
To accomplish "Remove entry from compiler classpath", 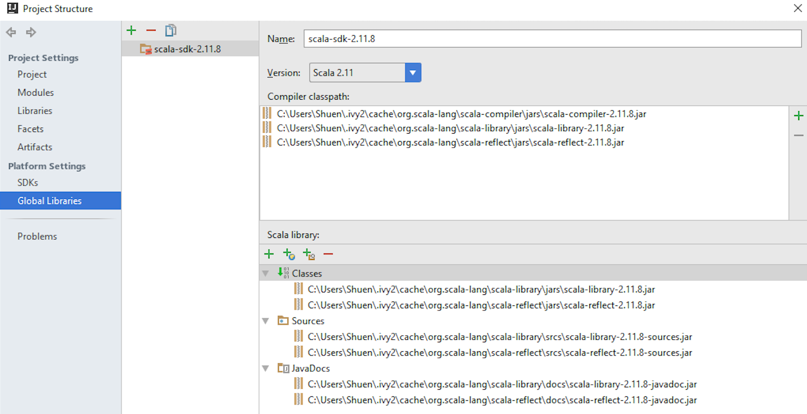I will pos(798,135).
